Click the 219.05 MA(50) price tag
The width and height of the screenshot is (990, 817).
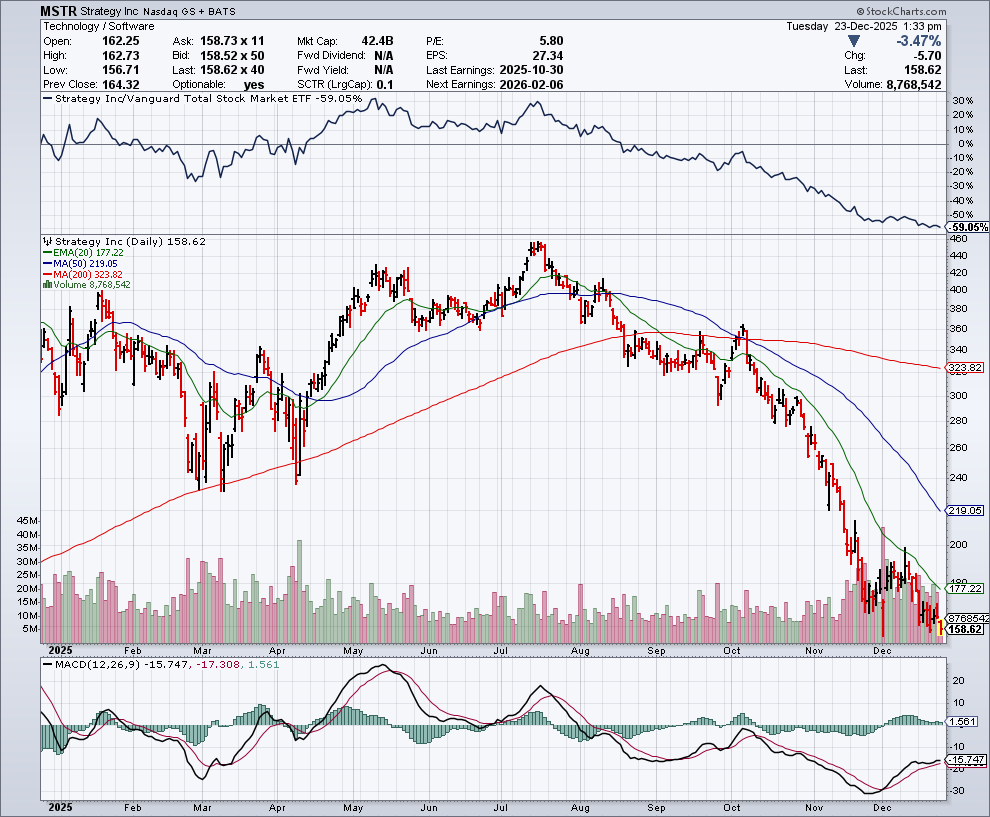click(x=966, y=510)
